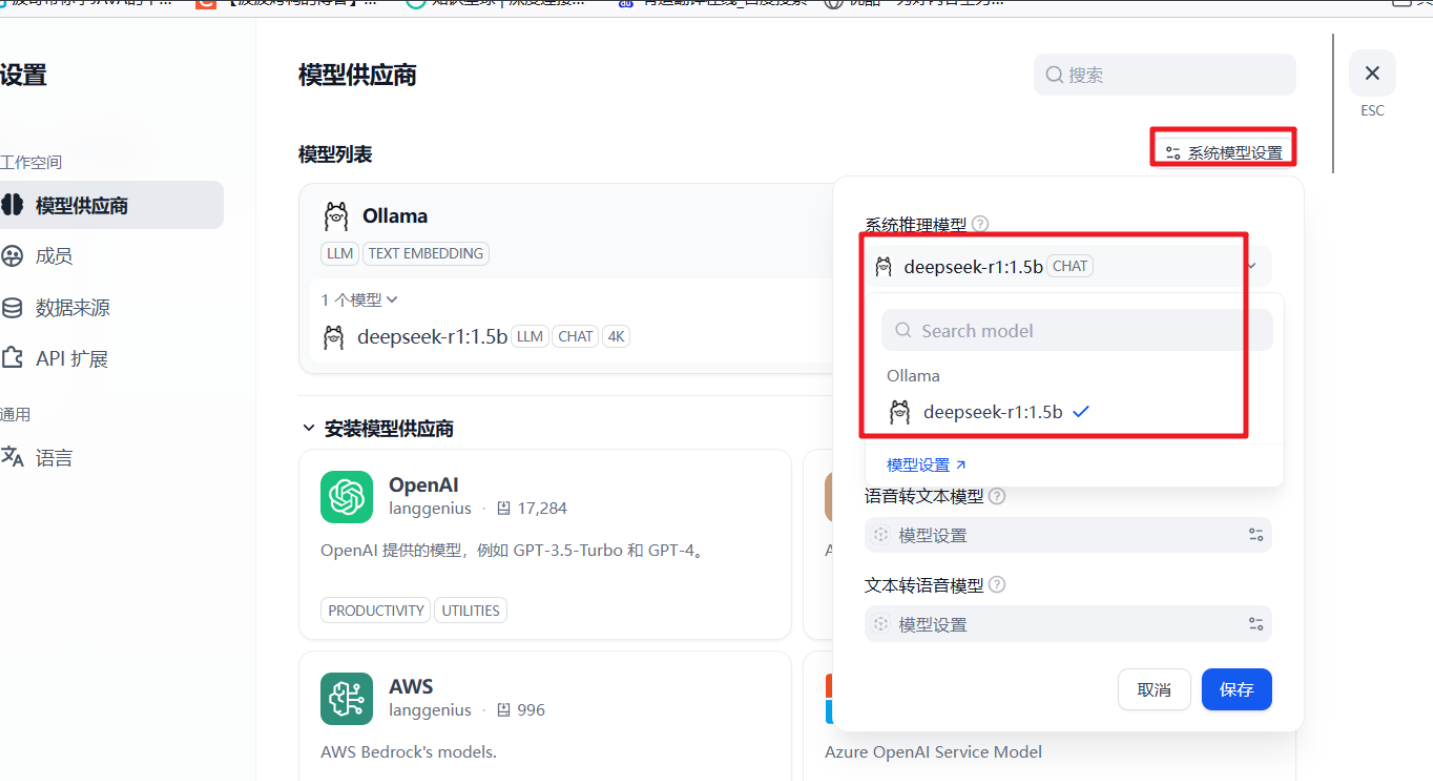
Task: Click the llama icon beside deepseek-r1:1.5b in model list
Action: point(334,337)
